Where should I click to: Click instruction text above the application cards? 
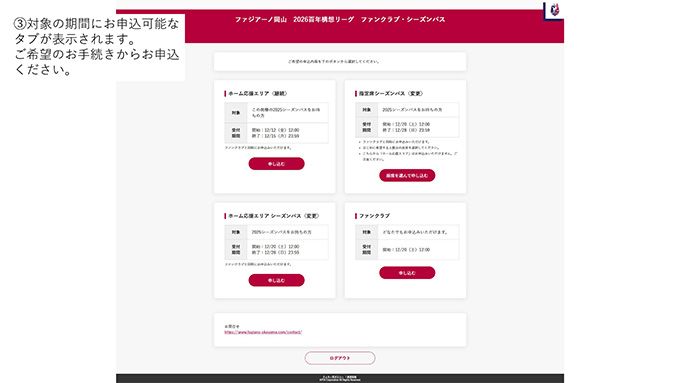[x=333, y=62]
